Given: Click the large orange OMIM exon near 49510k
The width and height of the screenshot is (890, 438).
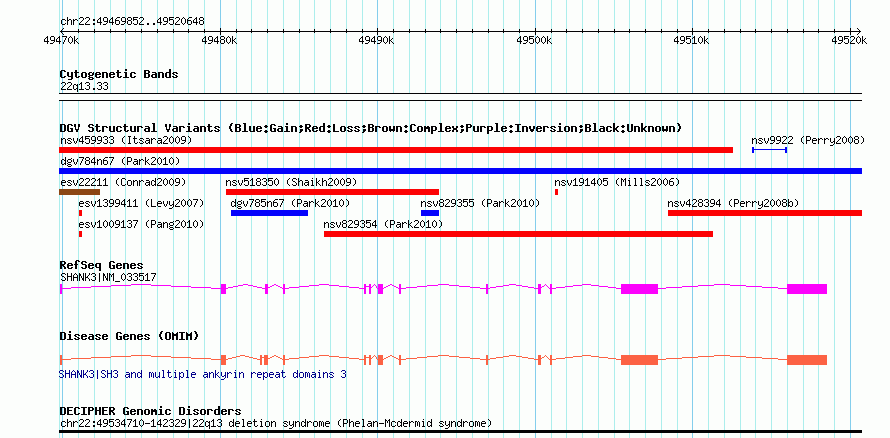Looking at the screenshot, I should [640, 360].
